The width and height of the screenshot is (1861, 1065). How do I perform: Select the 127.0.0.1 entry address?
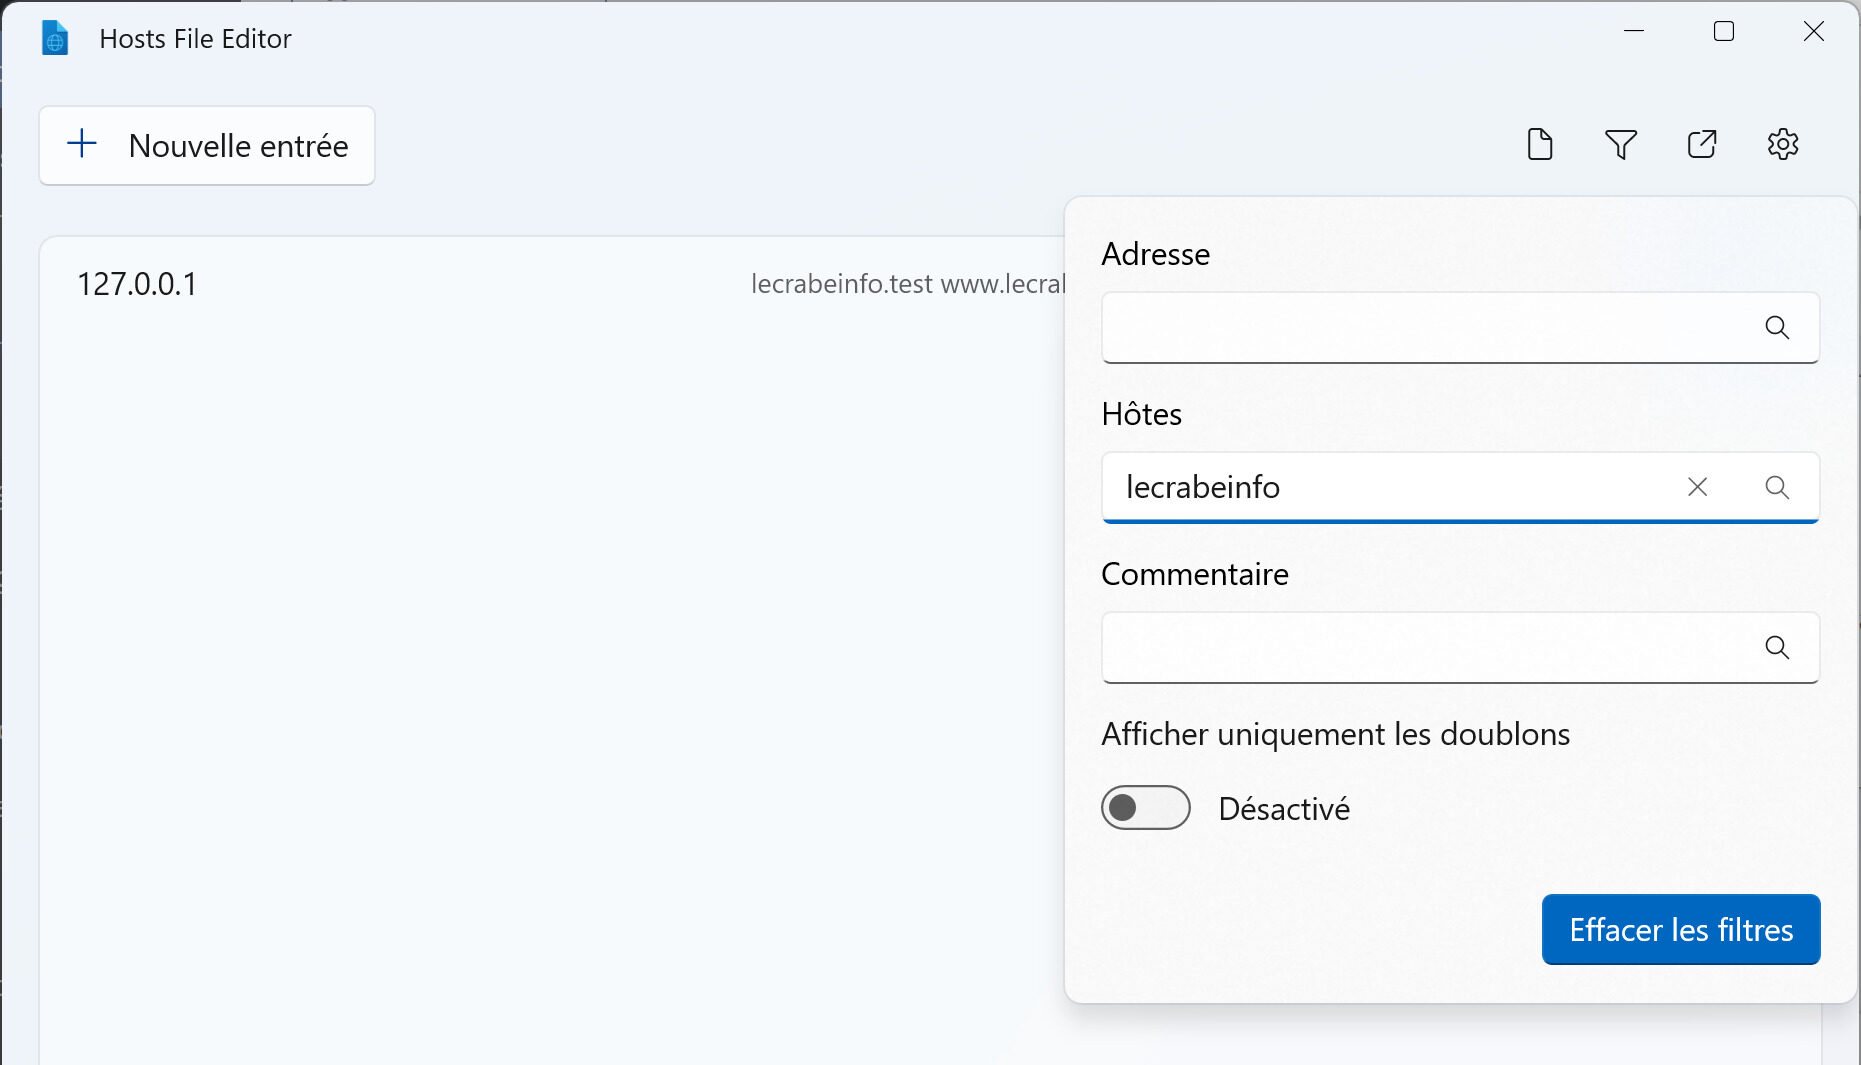[x=137, y=284]
